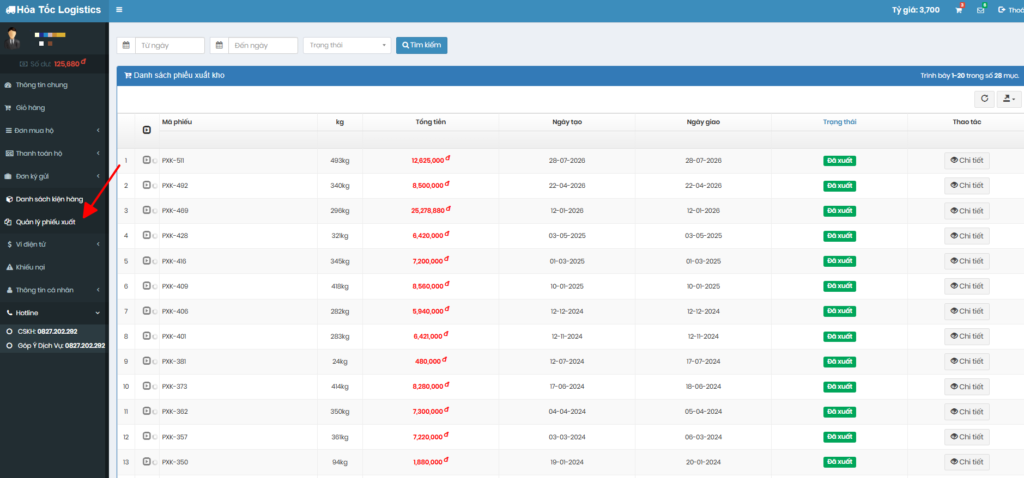Click the Ngày tạo column header
The width and height of the screenshot is (1024, 478).
pos(567,122)
